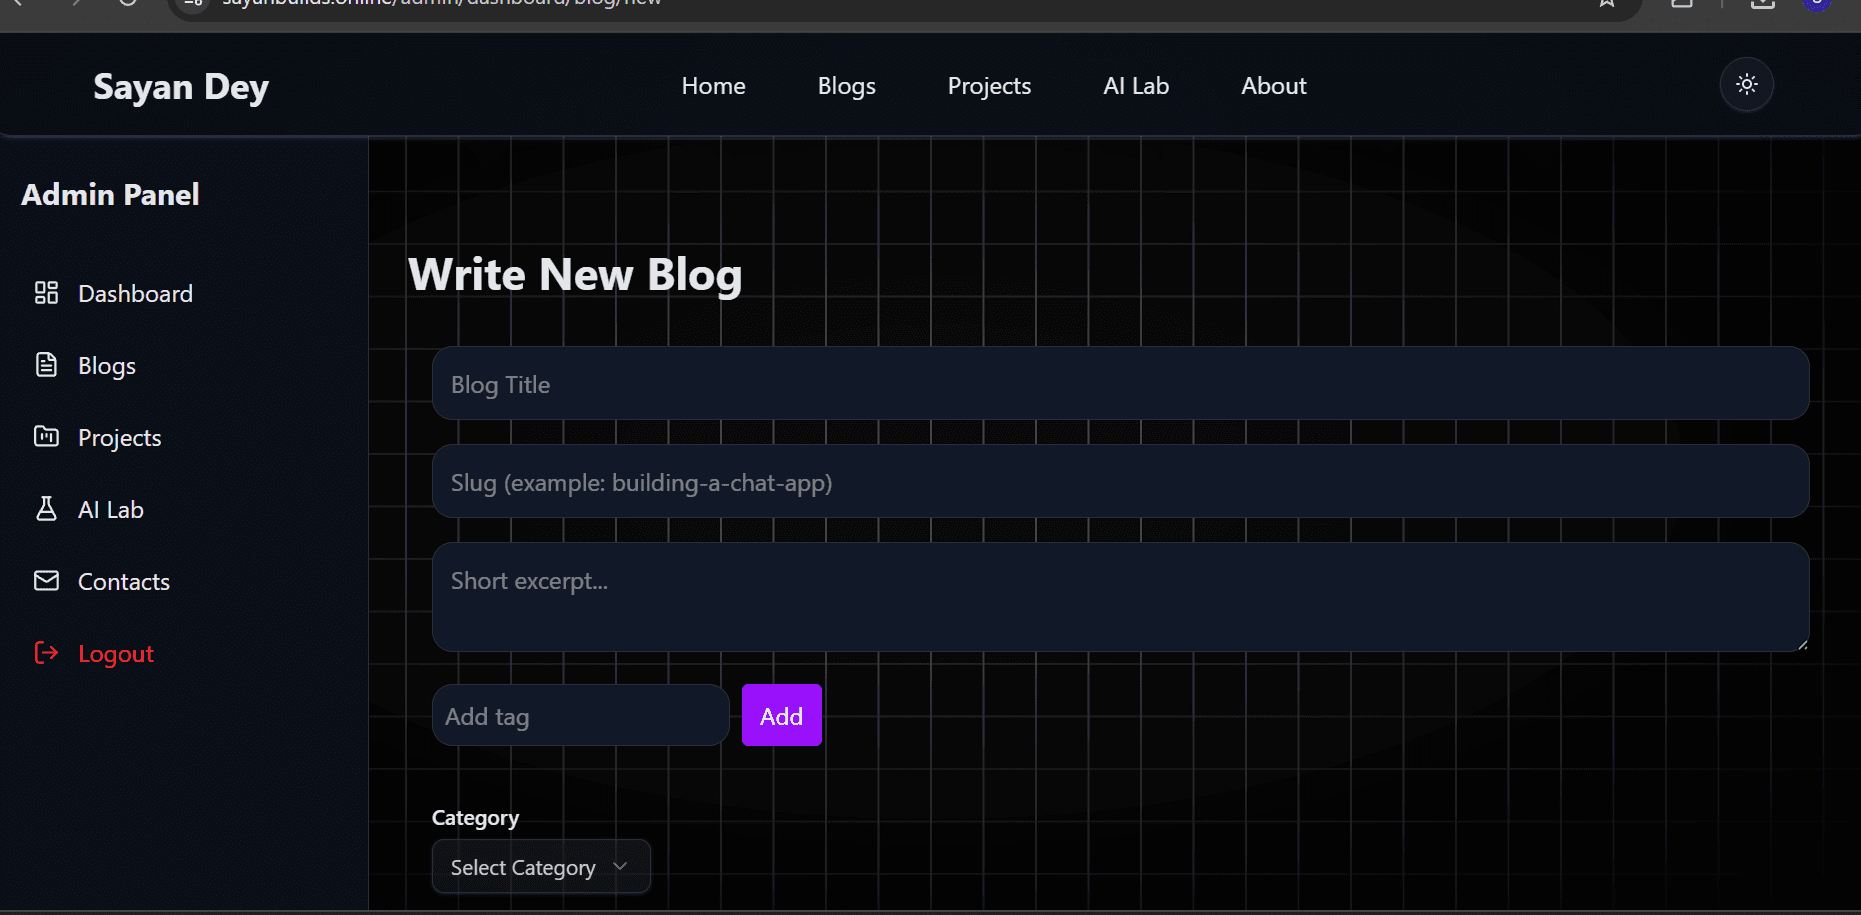Open About in the top navigation
1861x915 pixels.
coord(1273,86)
